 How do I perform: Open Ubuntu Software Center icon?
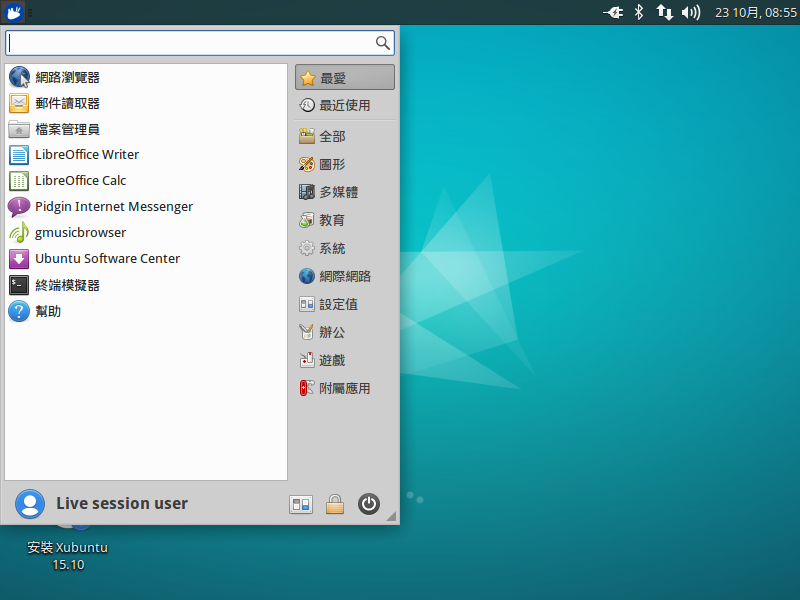point(19,259)
